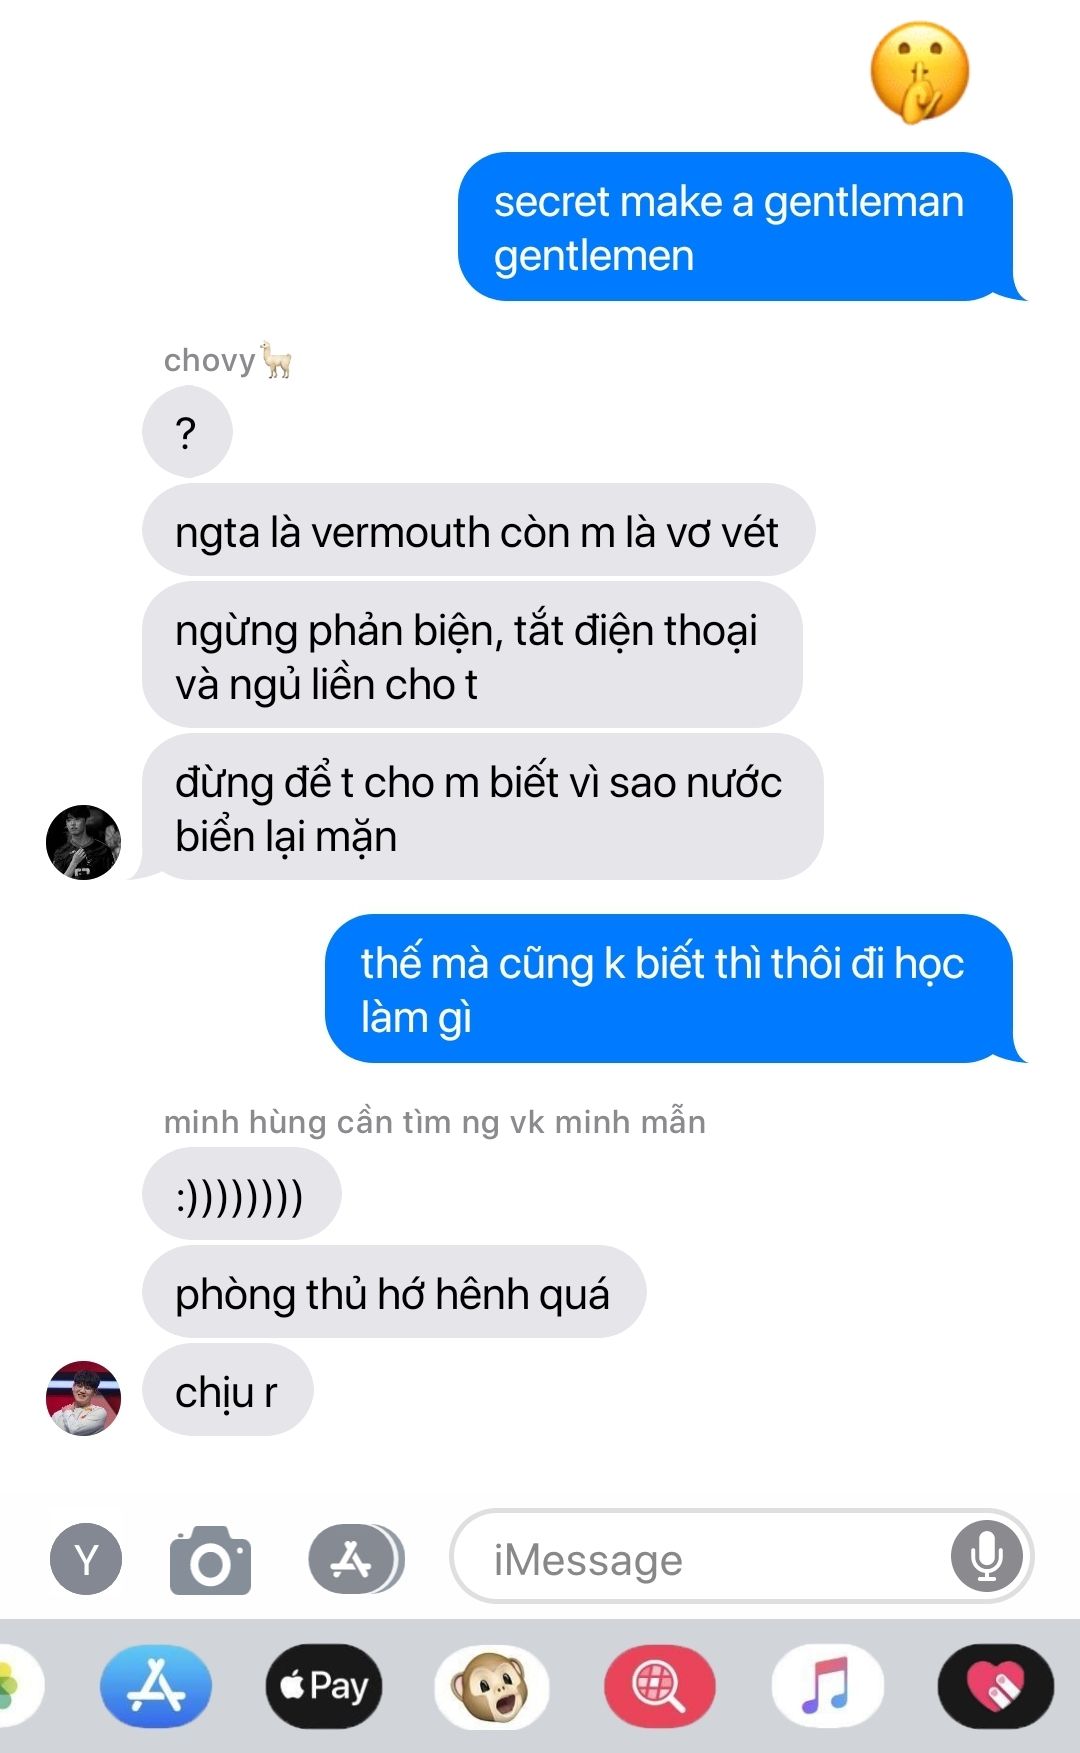
Task: Tap minh hùng's profile avatar
Action: (x=84, y=1398)
